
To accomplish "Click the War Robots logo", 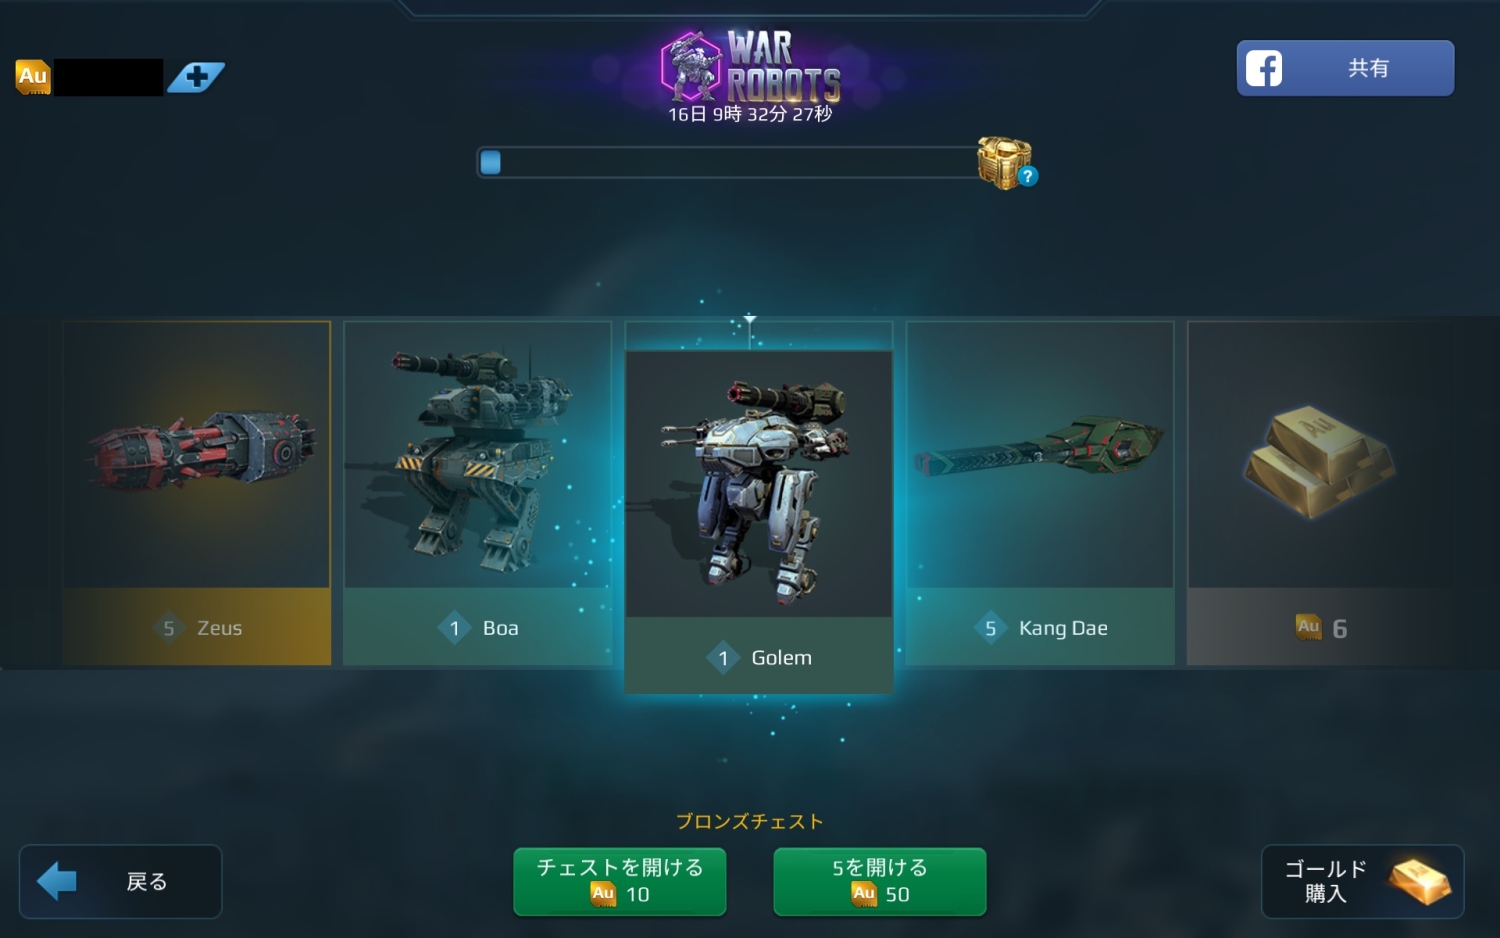I will pos(751,67).
